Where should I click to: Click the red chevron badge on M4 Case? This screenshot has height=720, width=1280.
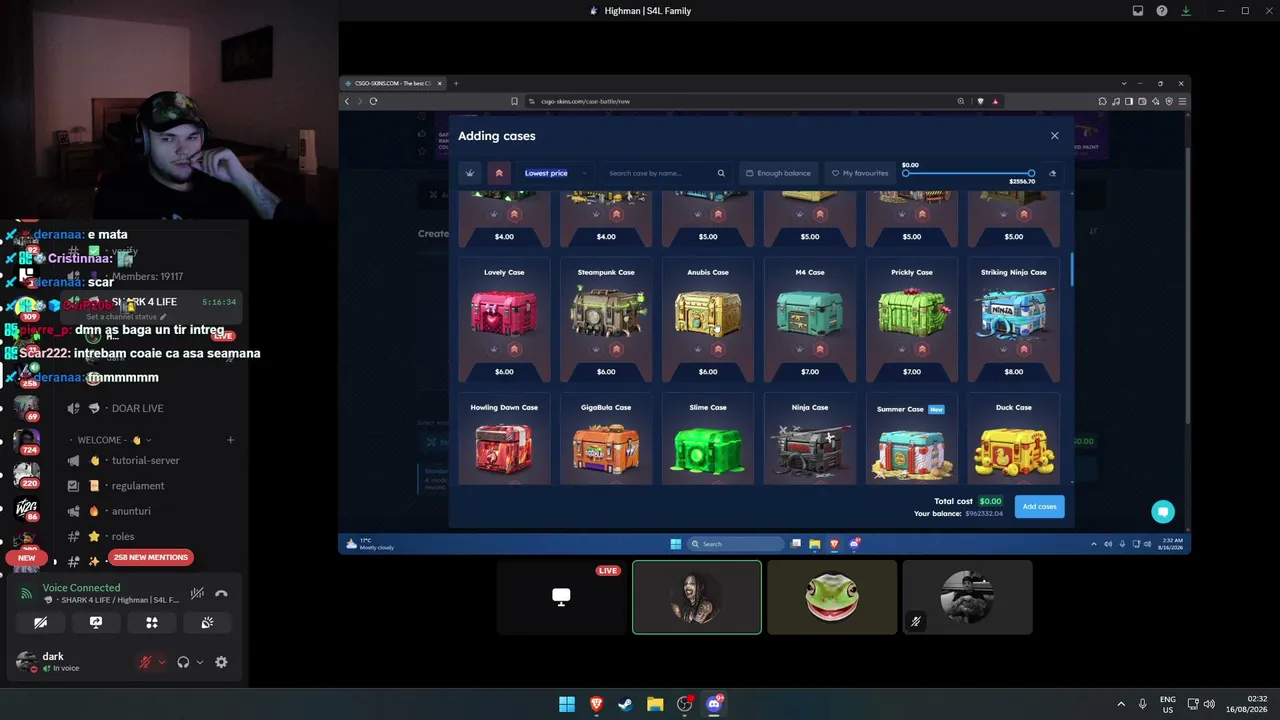pos(820,349)
